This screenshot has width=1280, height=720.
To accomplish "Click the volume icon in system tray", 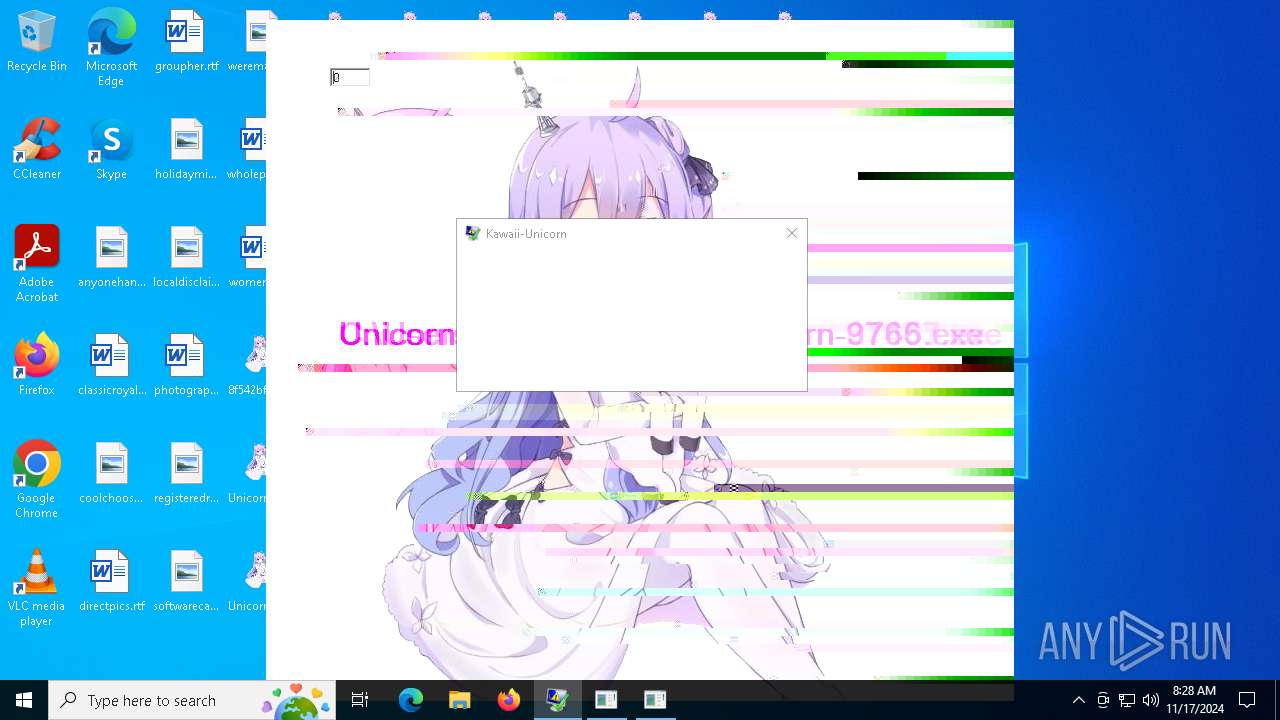I will [x=1150, y=700].
